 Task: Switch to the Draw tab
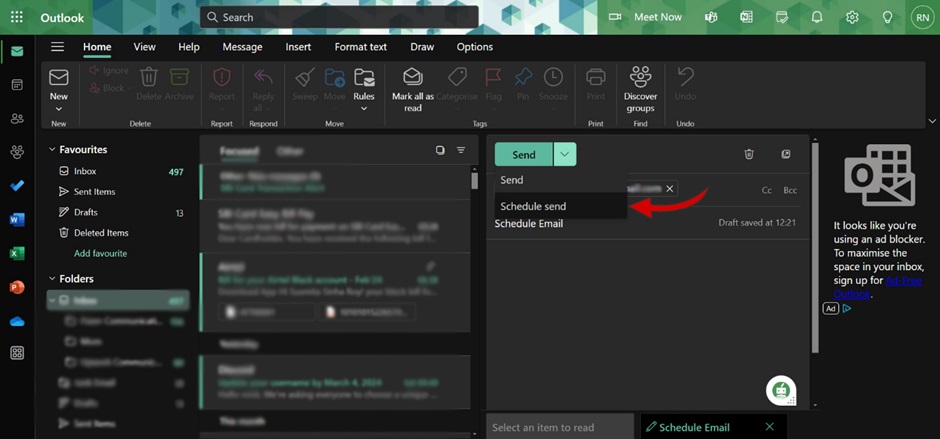click(x=422, y=47)
